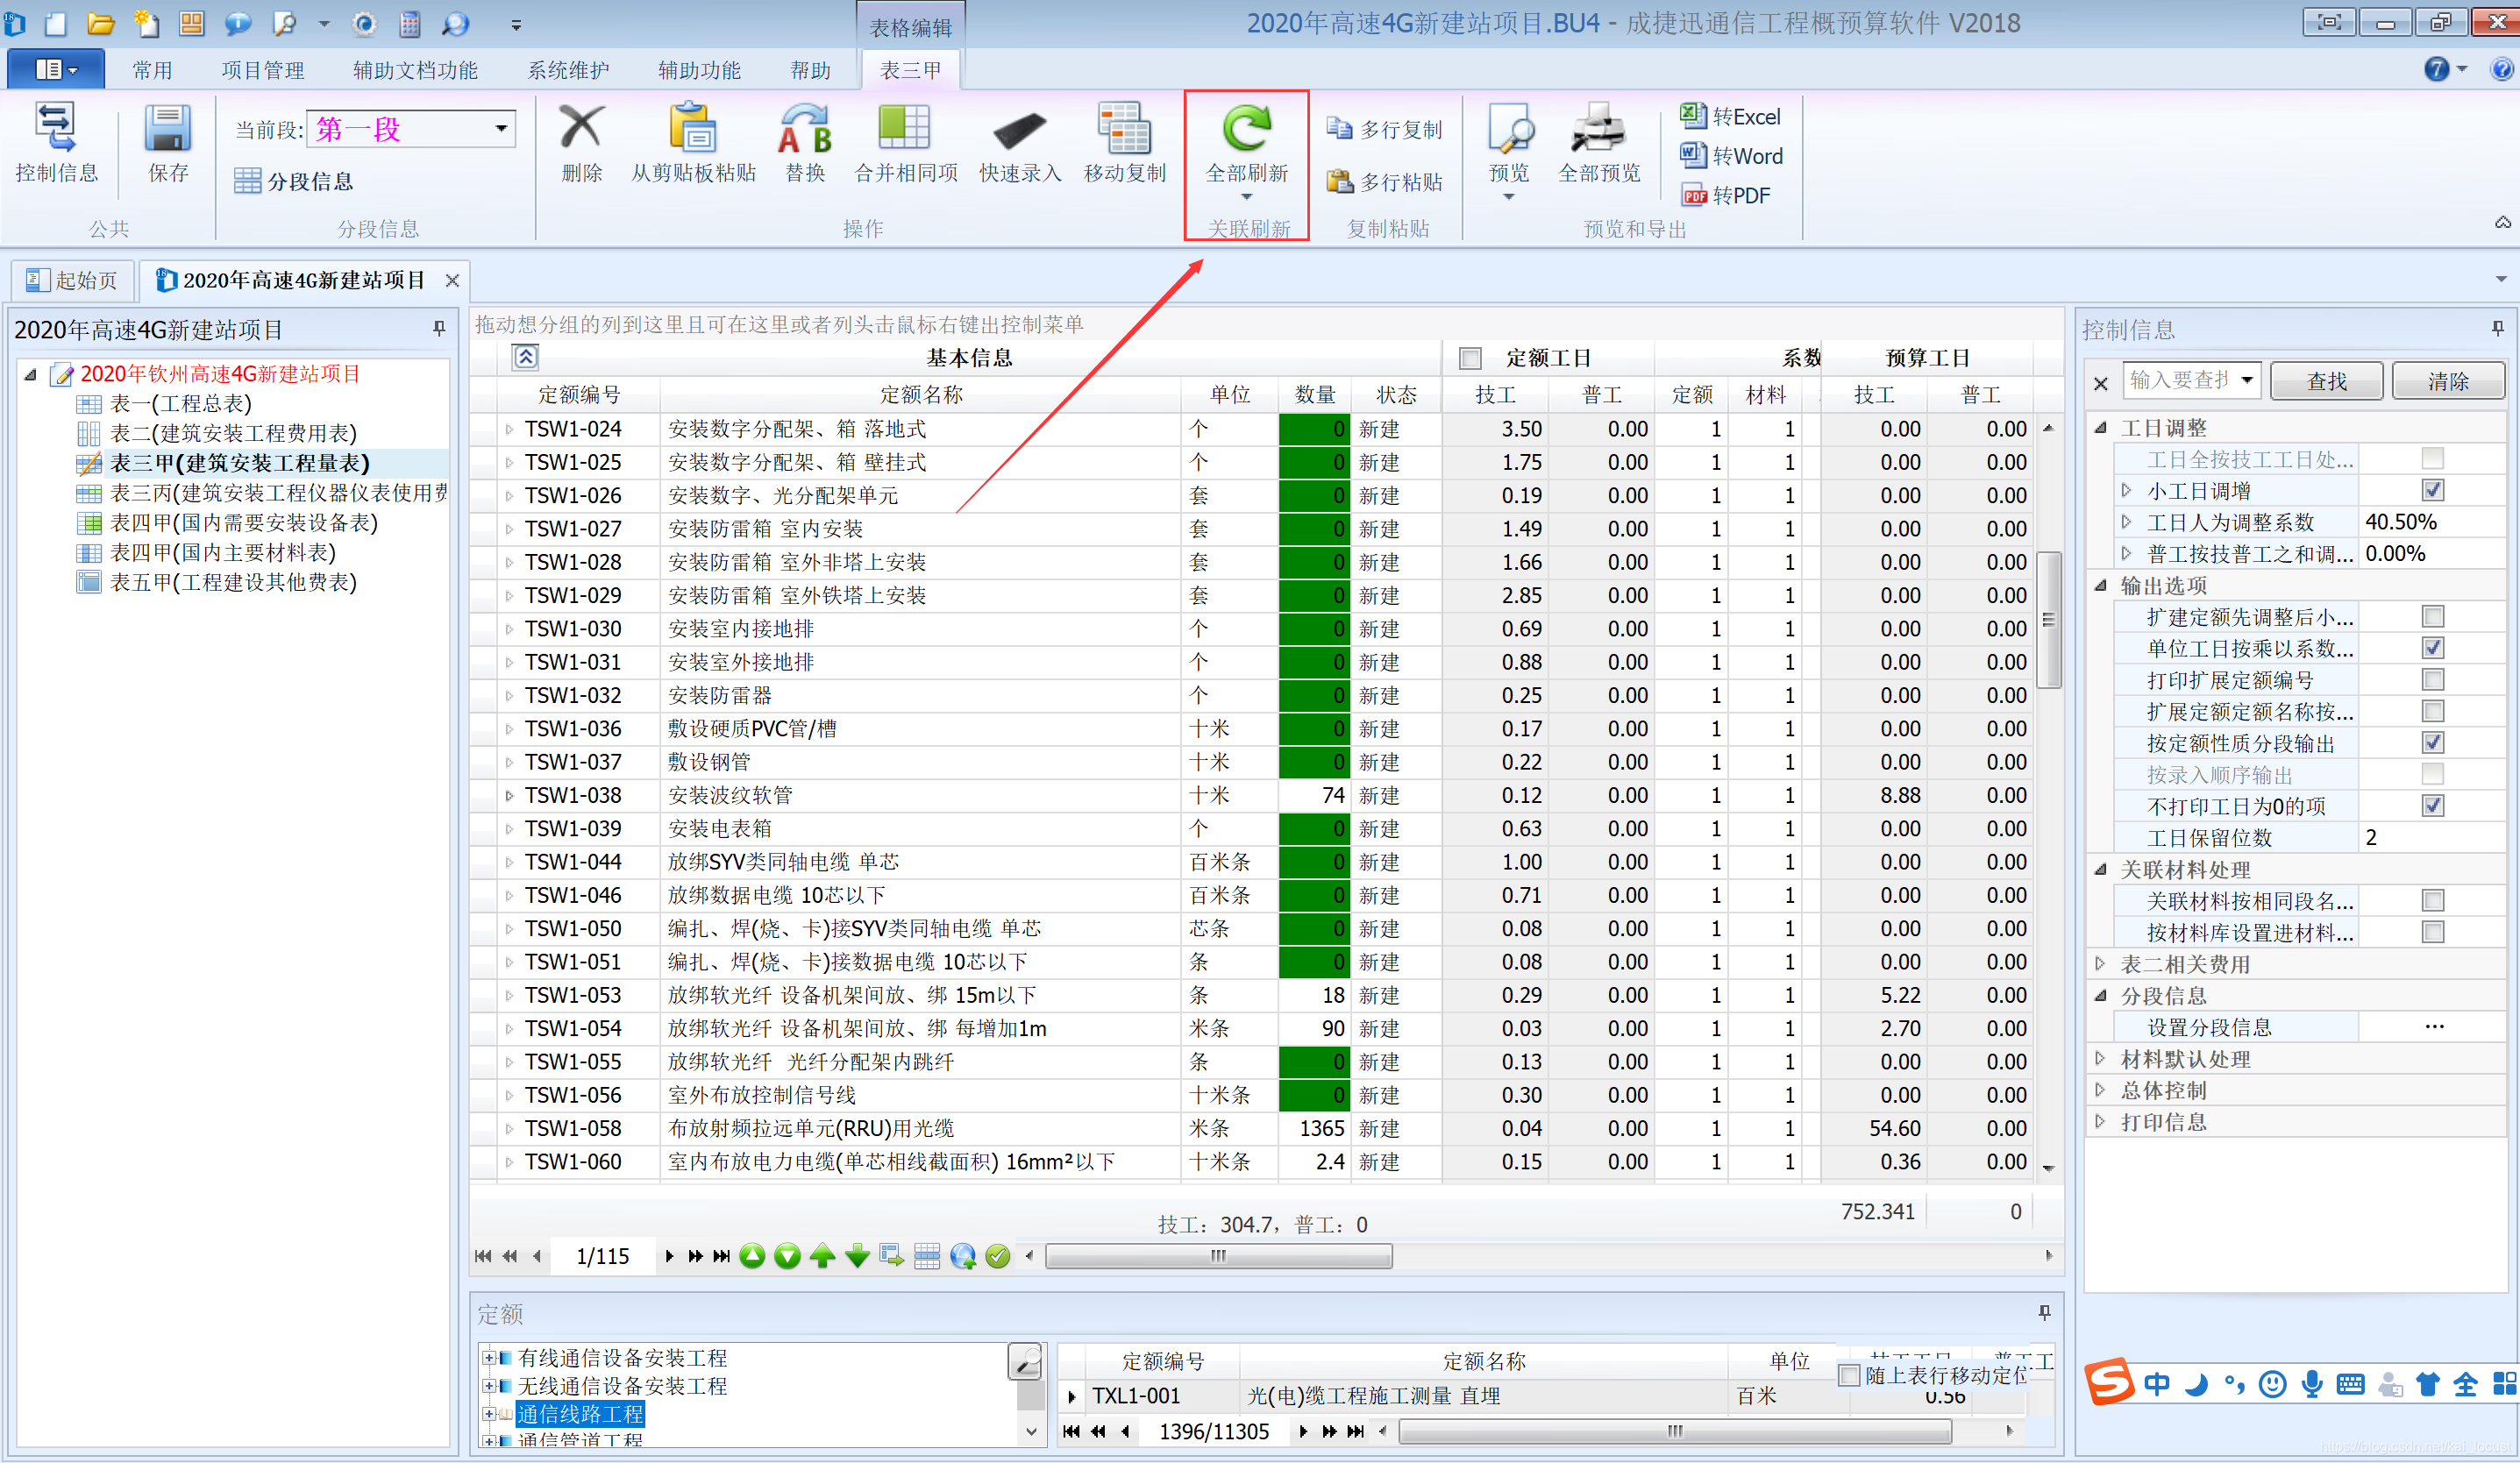
Task: Click the 移动复制 move copy icon
Action: pyautogui.click(x=1125, y=144)
